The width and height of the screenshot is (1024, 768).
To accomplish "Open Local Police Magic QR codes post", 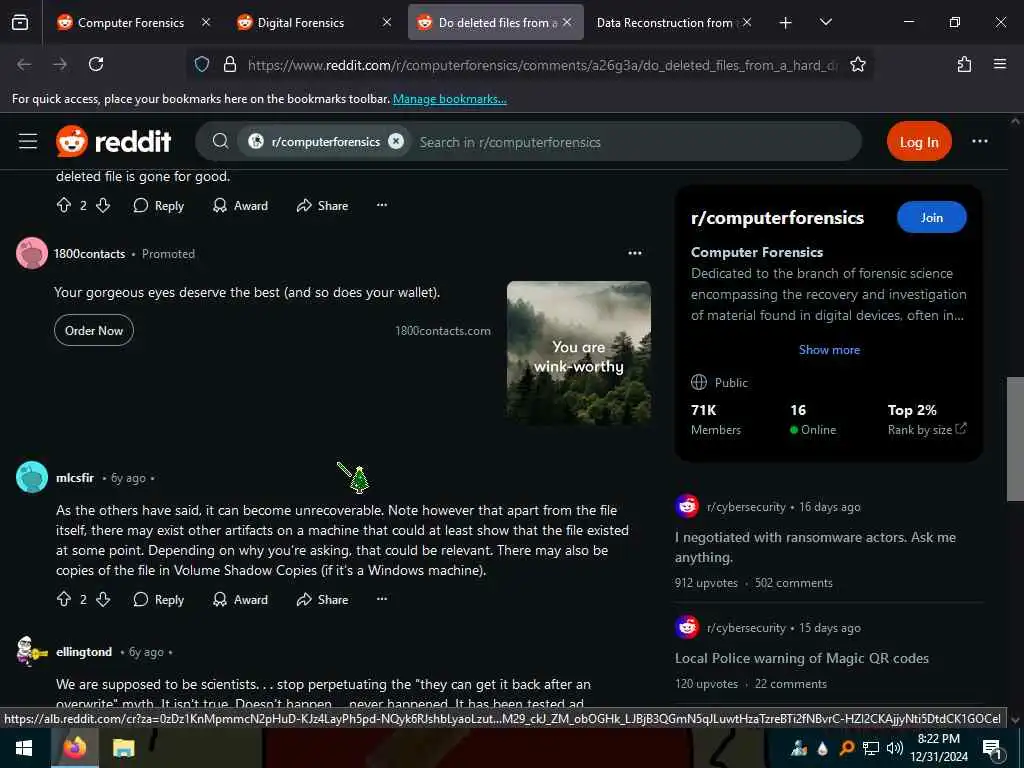I will (x=801, y=658).
